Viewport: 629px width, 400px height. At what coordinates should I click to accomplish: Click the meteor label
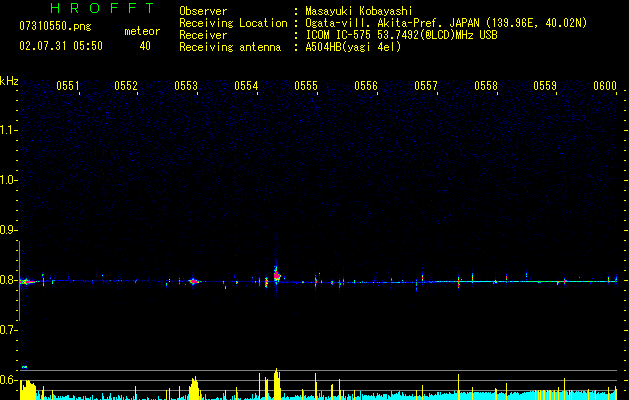coord(142,31)
